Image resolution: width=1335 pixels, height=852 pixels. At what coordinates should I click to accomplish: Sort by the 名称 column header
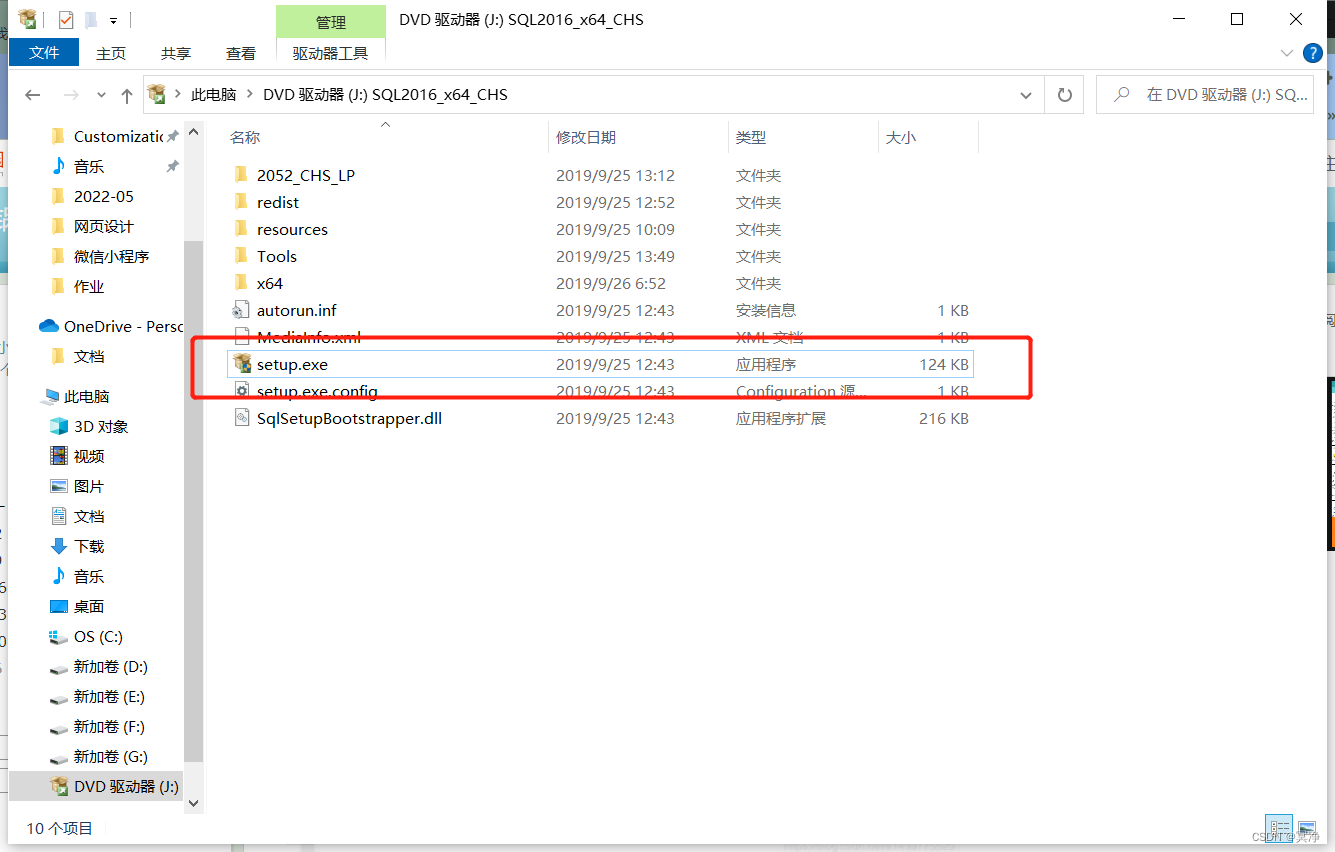pyautogui.click(x=245, y=137)
